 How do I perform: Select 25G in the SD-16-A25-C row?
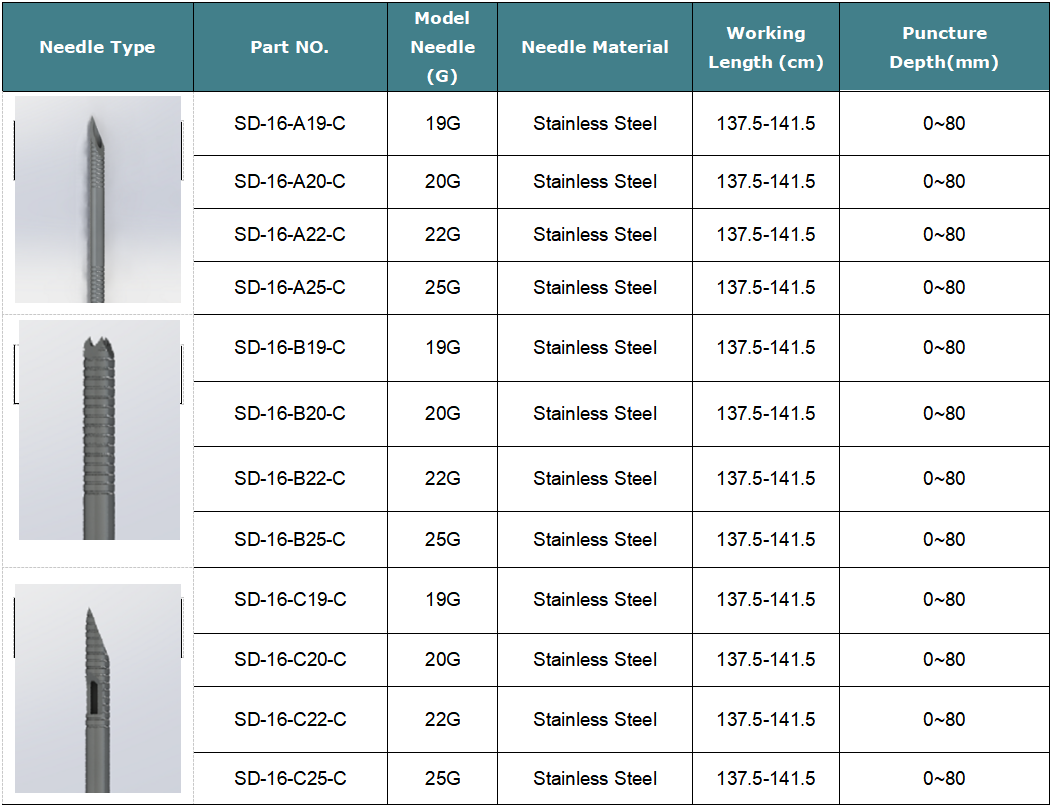pos(443,288)
